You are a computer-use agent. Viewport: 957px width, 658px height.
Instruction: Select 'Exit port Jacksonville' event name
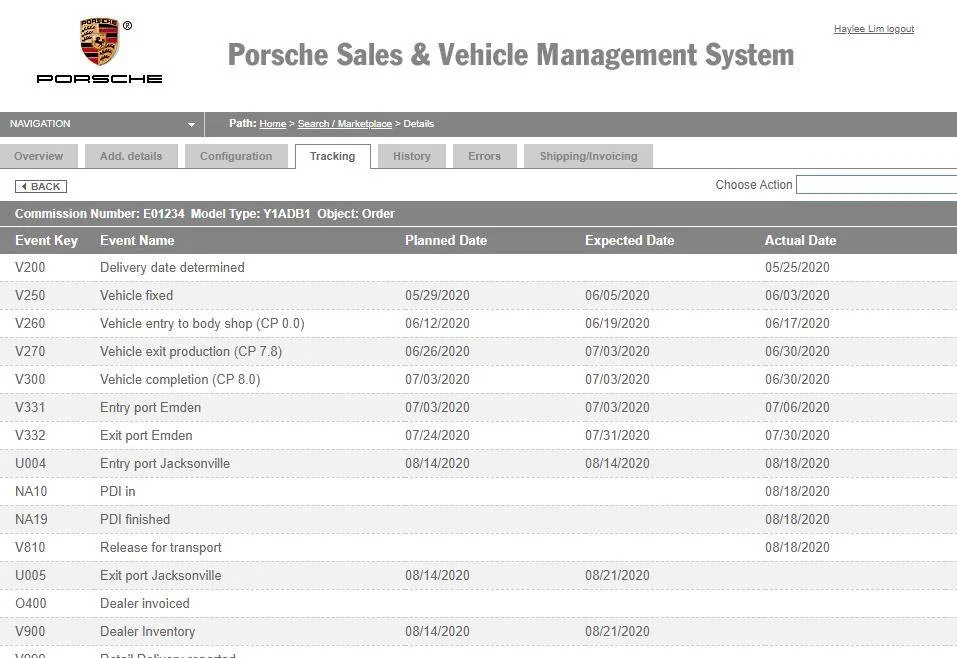(x=161, y=576)
